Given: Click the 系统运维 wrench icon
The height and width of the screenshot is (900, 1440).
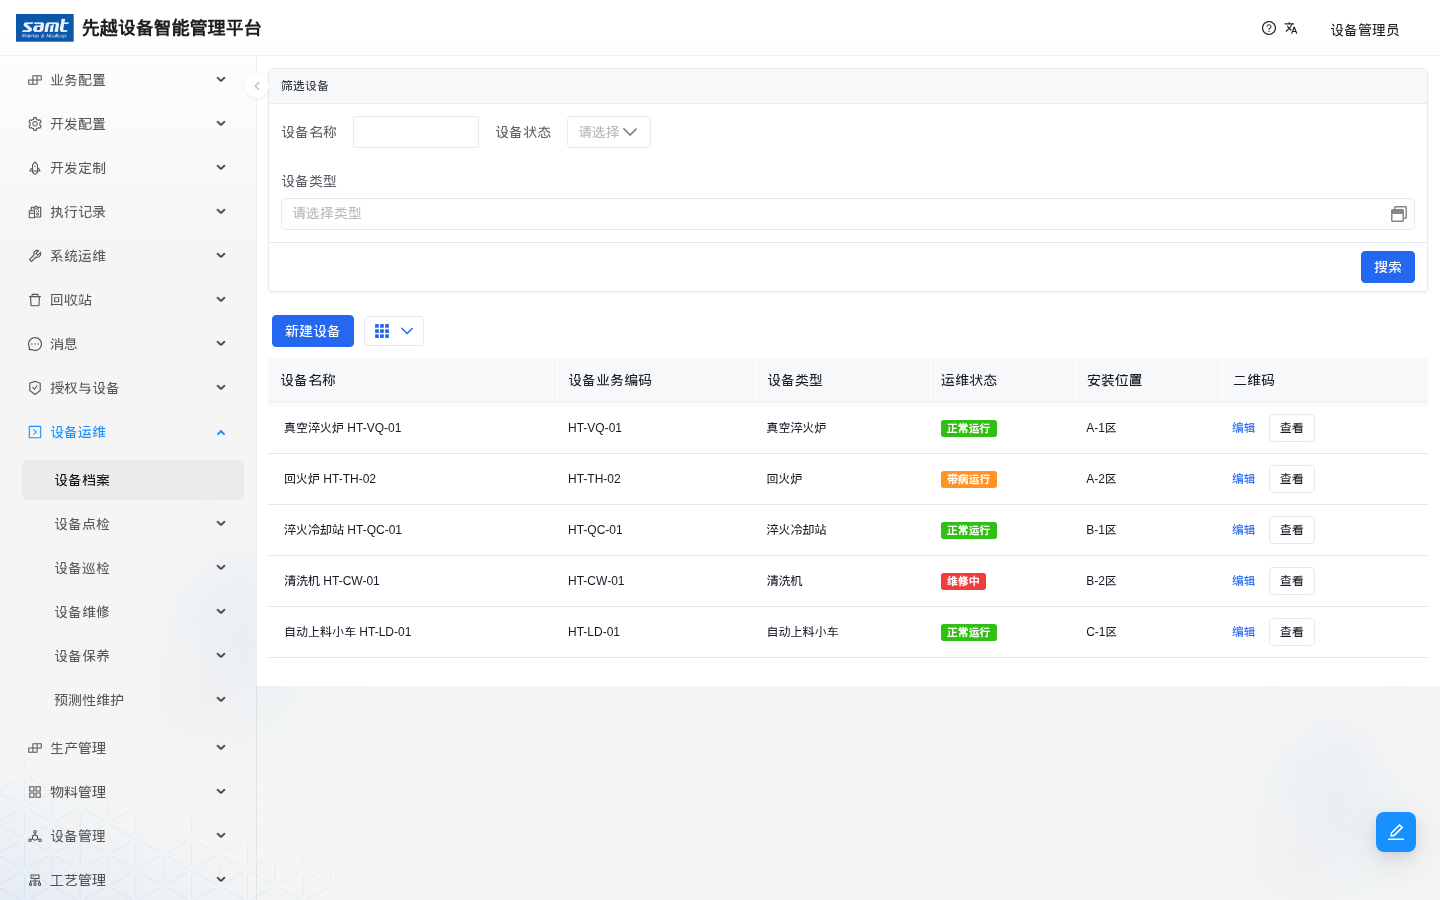Looking at the screenshot, I should point(35,256).
